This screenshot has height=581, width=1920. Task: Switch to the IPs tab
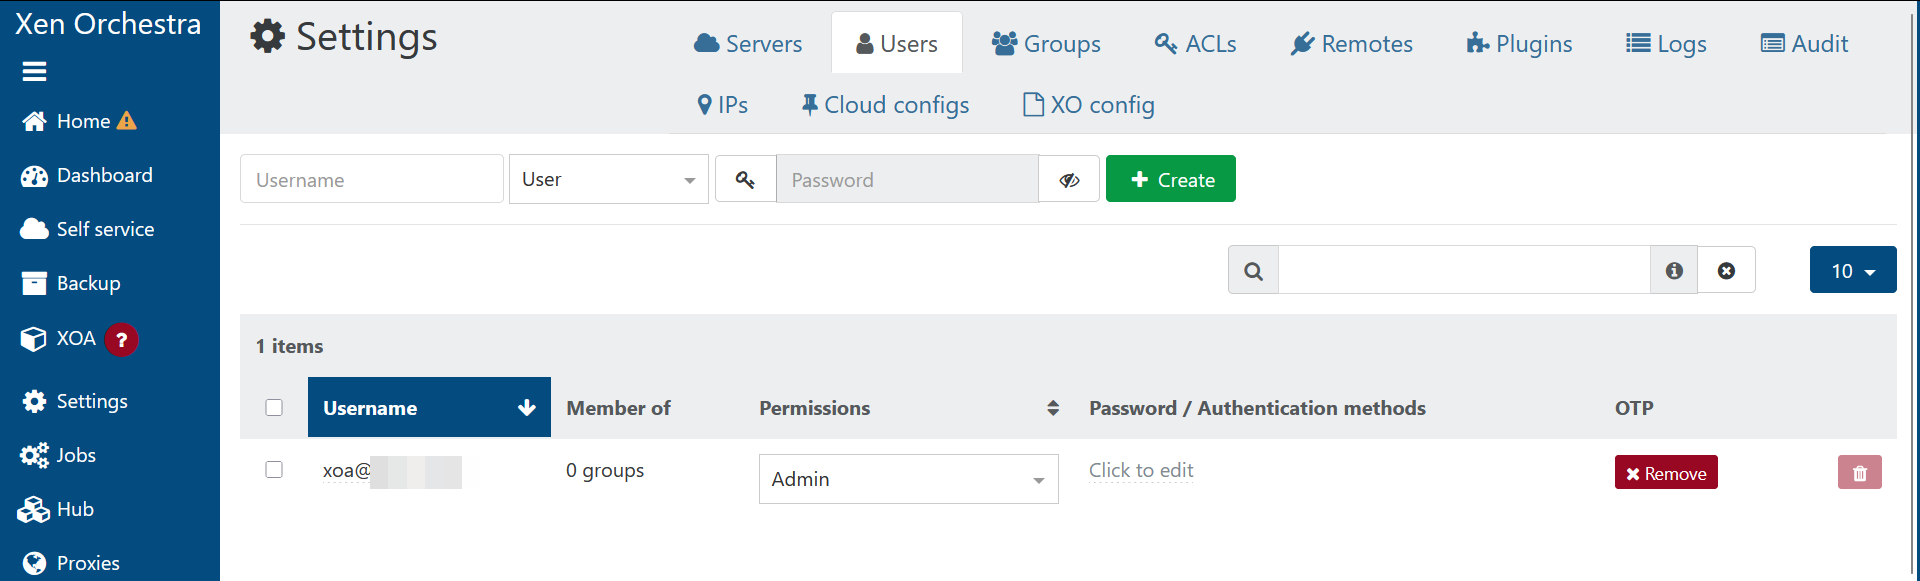722,104
